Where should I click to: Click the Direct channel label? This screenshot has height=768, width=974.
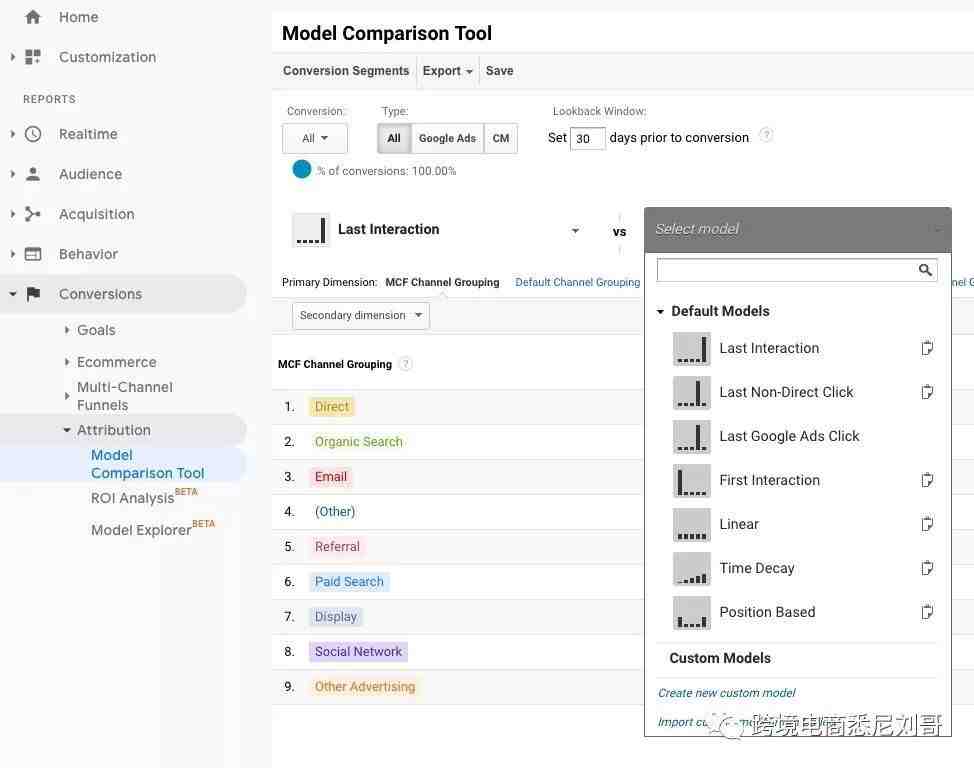pyautogui.click(x=332, y=406)
